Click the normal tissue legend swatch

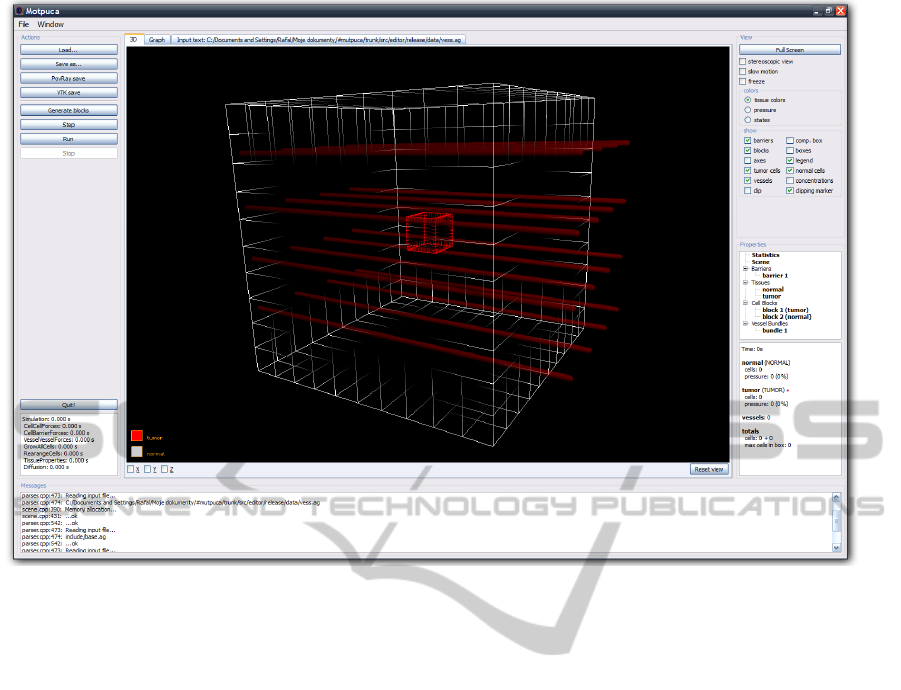(x=137, y=452)
